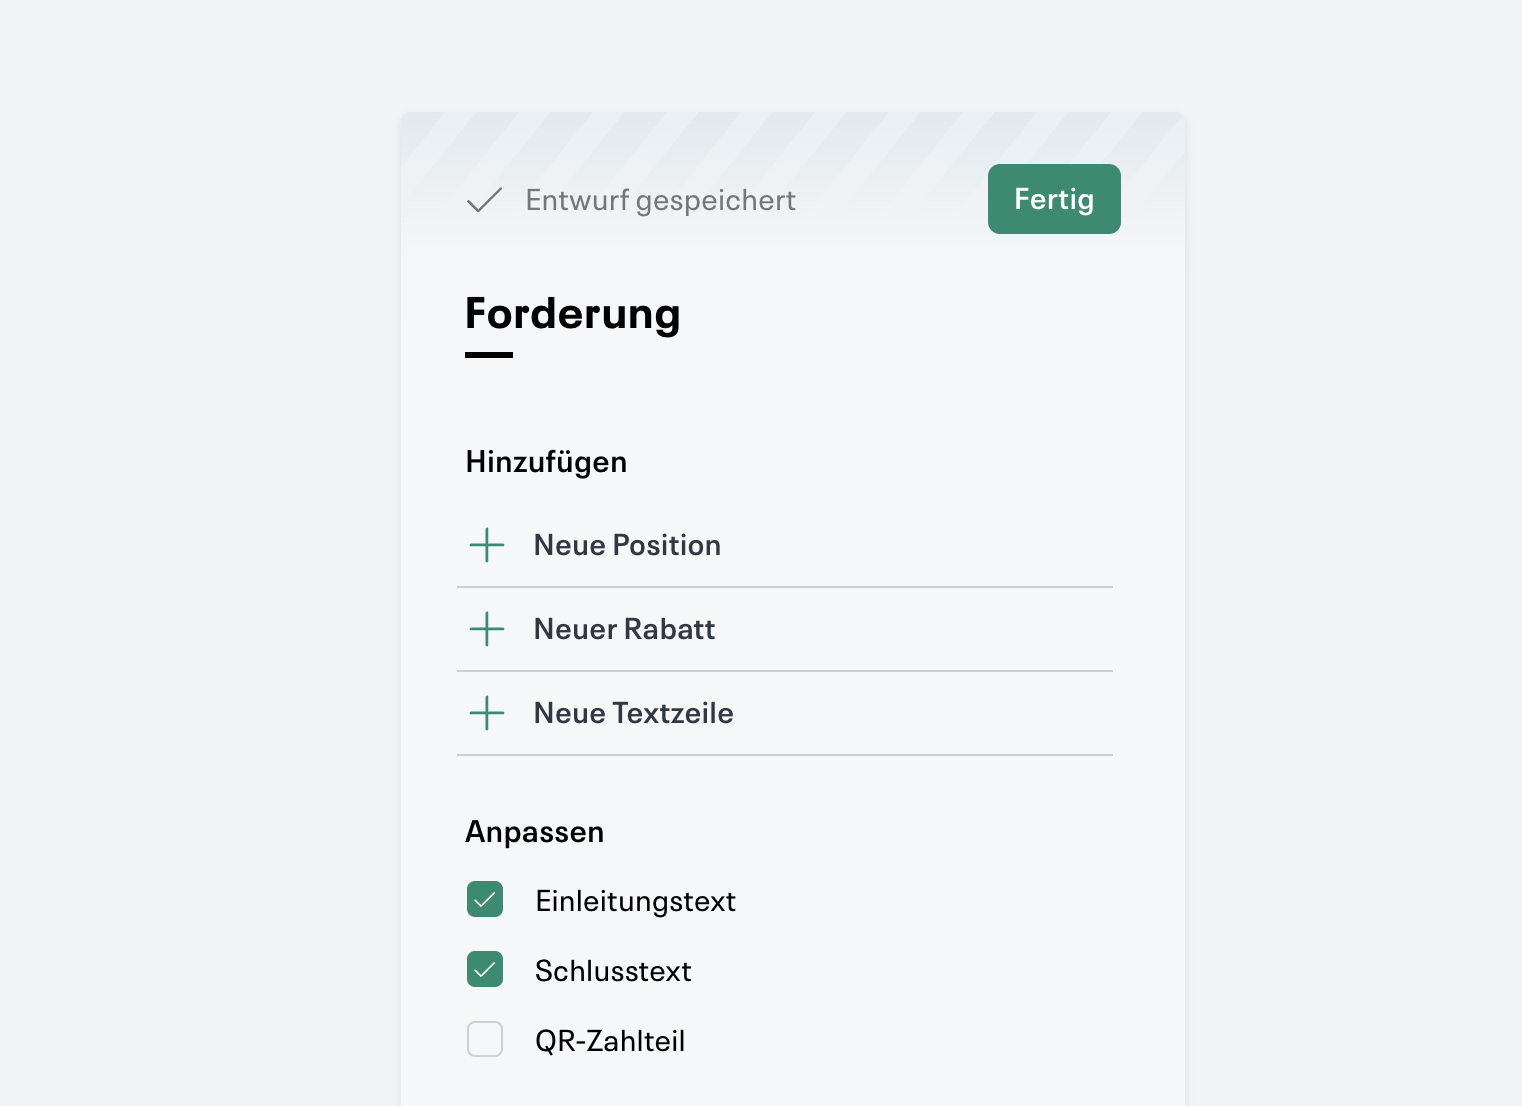Click the Hinzufügen section header
1522x1106 pixels.
pos(546,461)
